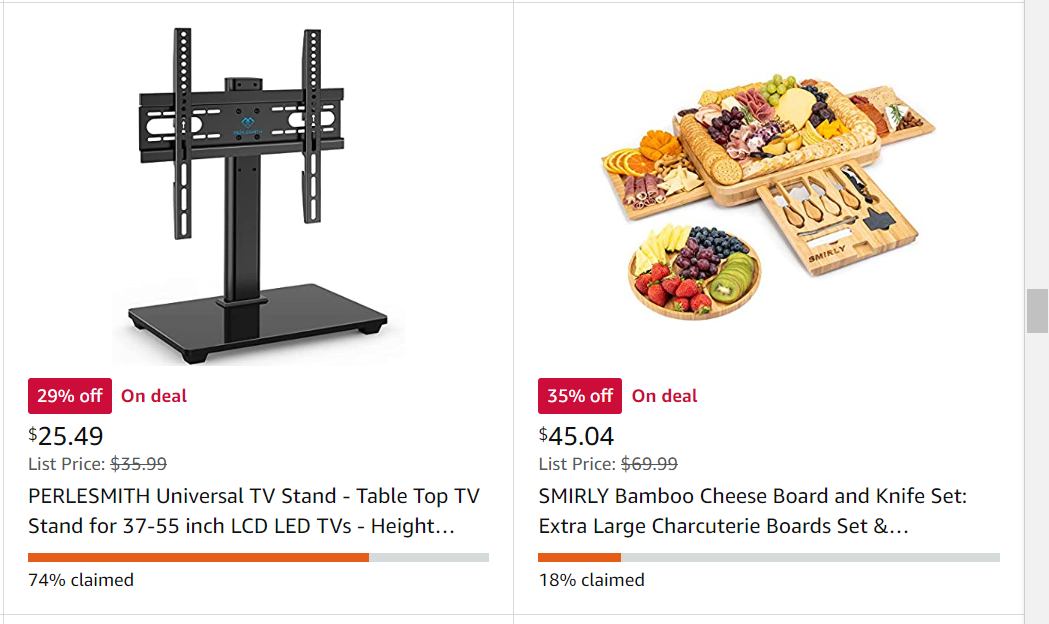Open the SMIRLY cheese board product image
The width and height of the screenshot is (1049, 624).
767,195
